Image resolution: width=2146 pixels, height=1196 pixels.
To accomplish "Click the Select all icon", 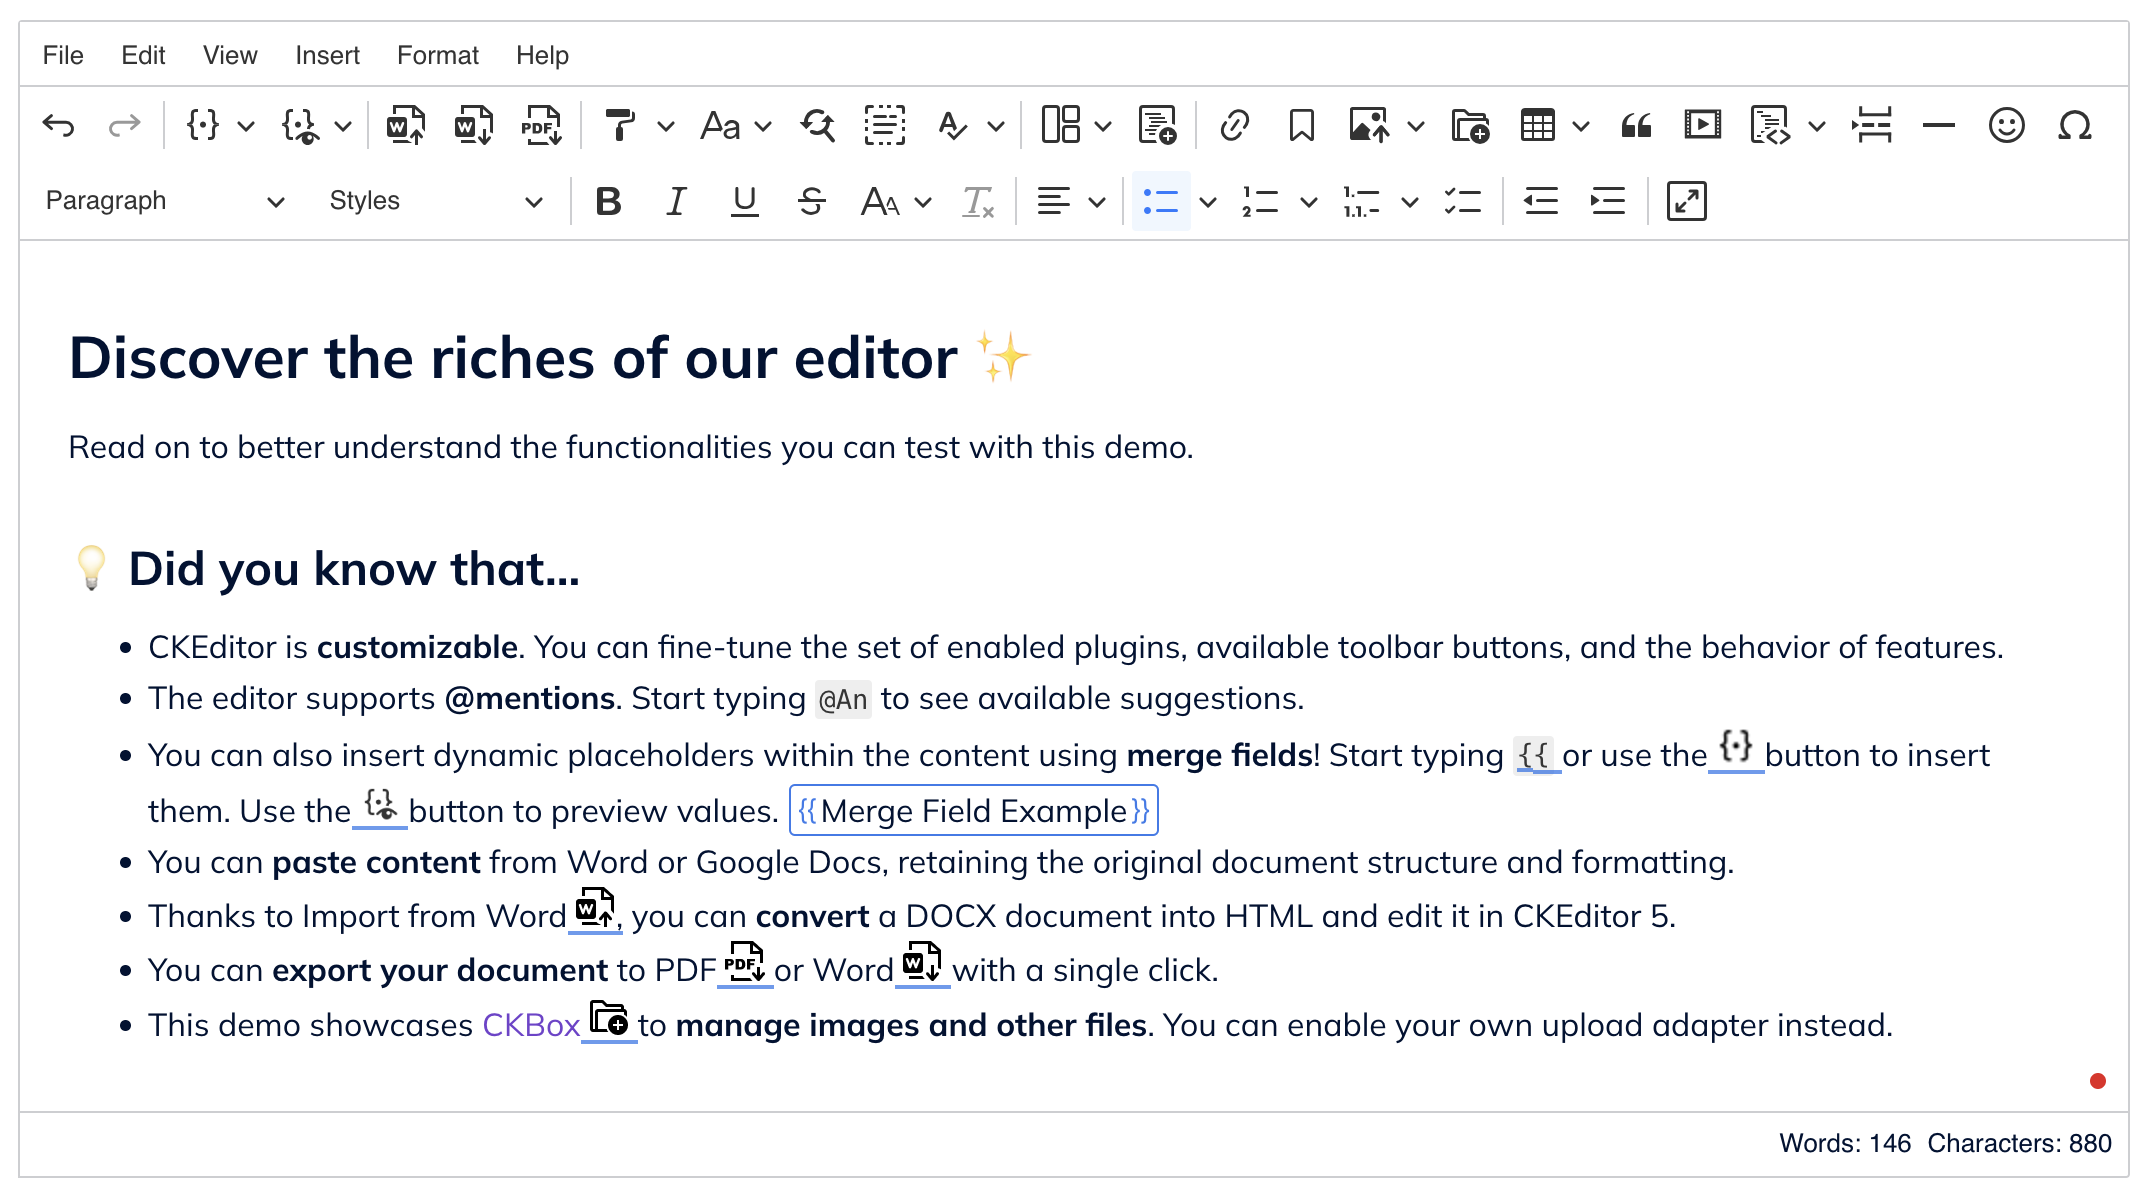I will 885,126.
